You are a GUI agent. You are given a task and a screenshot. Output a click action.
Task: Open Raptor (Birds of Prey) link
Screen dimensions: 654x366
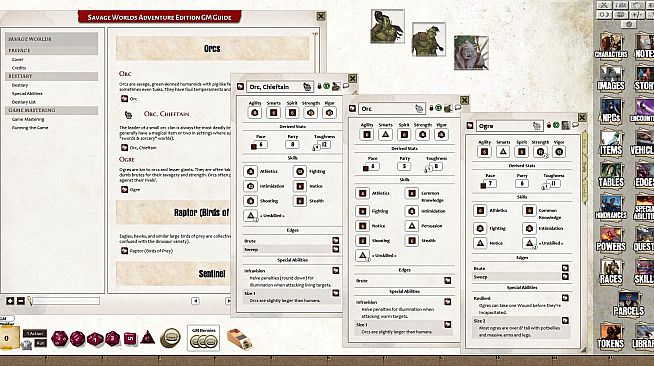coord(124,251)
